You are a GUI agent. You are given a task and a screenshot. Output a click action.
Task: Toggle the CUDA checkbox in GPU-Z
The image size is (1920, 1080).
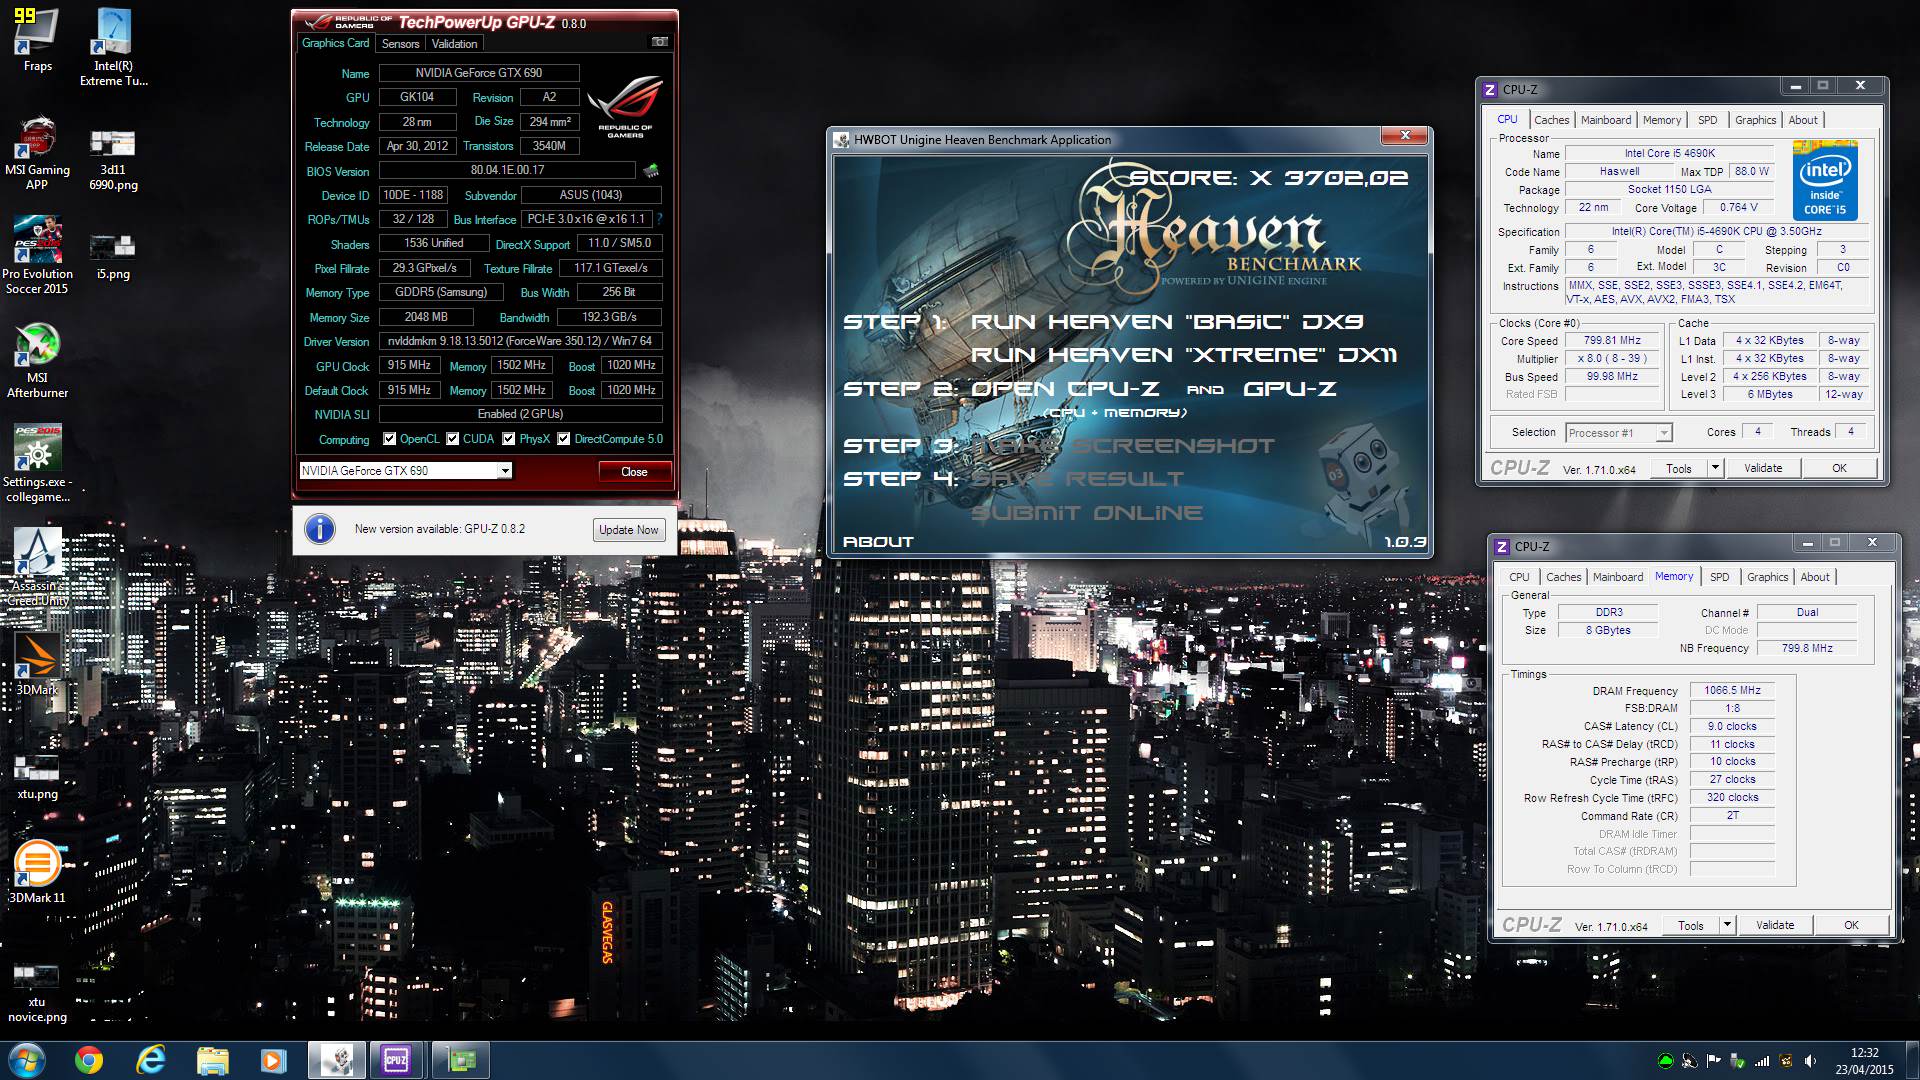[452, 439]
